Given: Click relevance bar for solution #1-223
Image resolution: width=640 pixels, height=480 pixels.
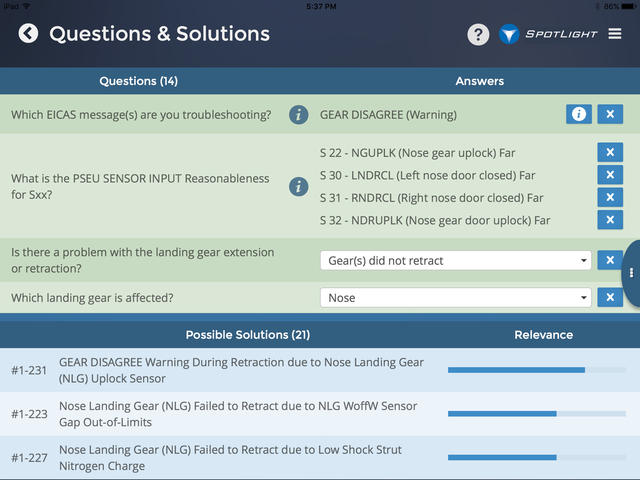Looking at the screenshot, I should click(537, 413).
